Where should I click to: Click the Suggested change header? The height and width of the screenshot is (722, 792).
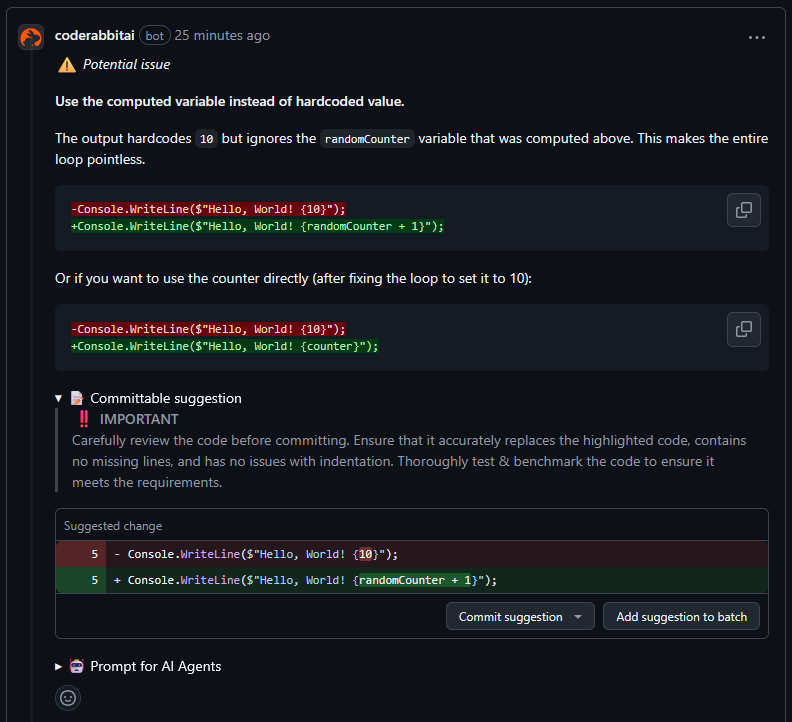tap(113, 526)
